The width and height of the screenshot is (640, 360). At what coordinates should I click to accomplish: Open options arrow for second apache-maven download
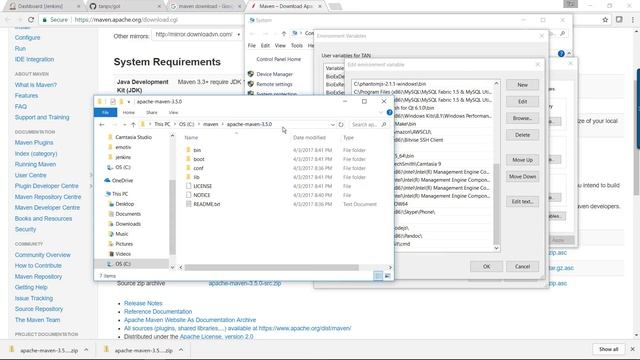coord(181,350)
